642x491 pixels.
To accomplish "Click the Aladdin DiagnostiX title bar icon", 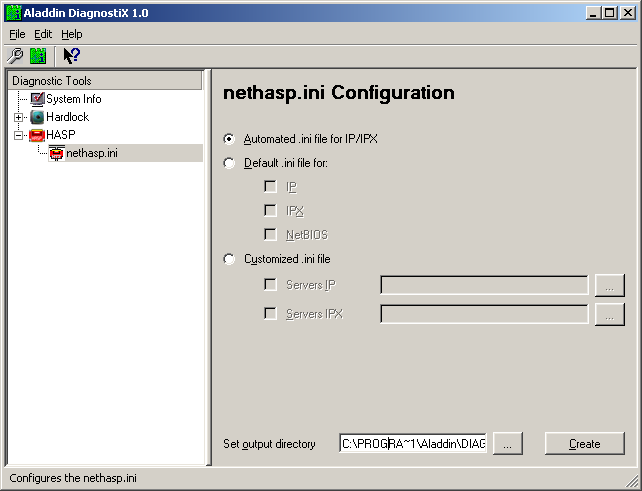I will (x=14, y=13).
